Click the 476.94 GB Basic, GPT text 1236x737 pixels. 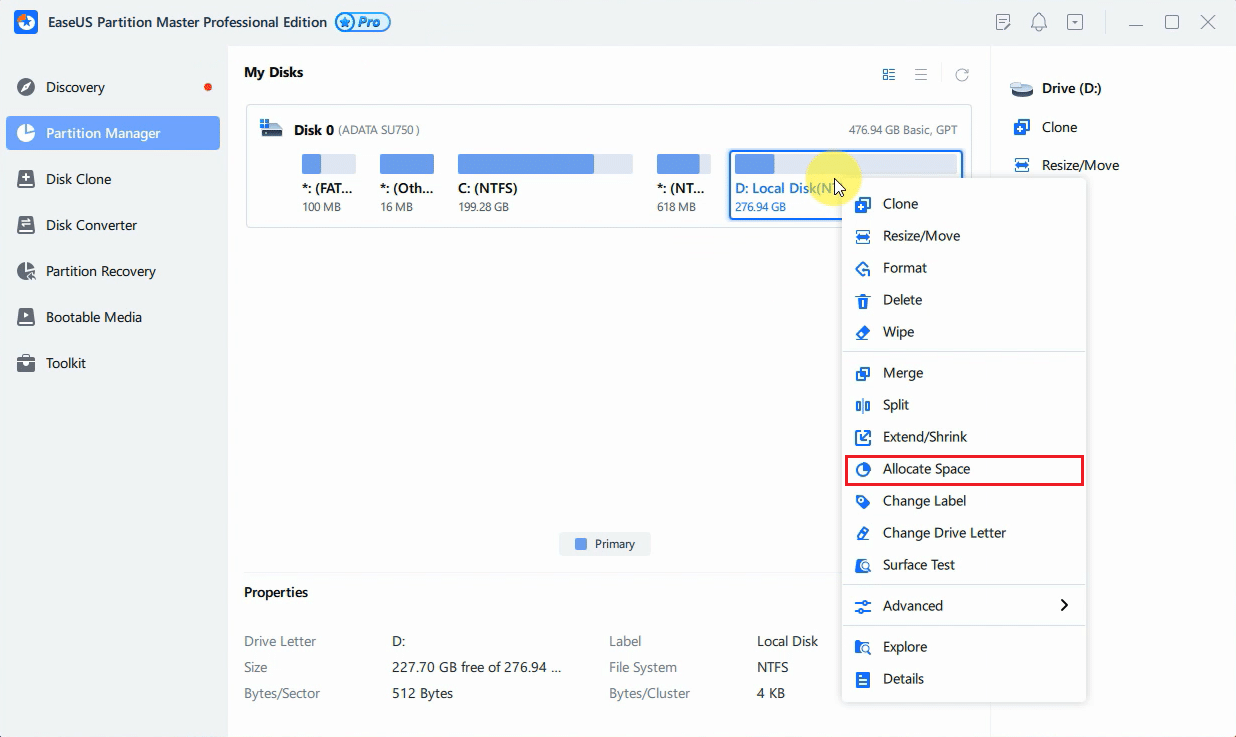[x=903, y=130]
